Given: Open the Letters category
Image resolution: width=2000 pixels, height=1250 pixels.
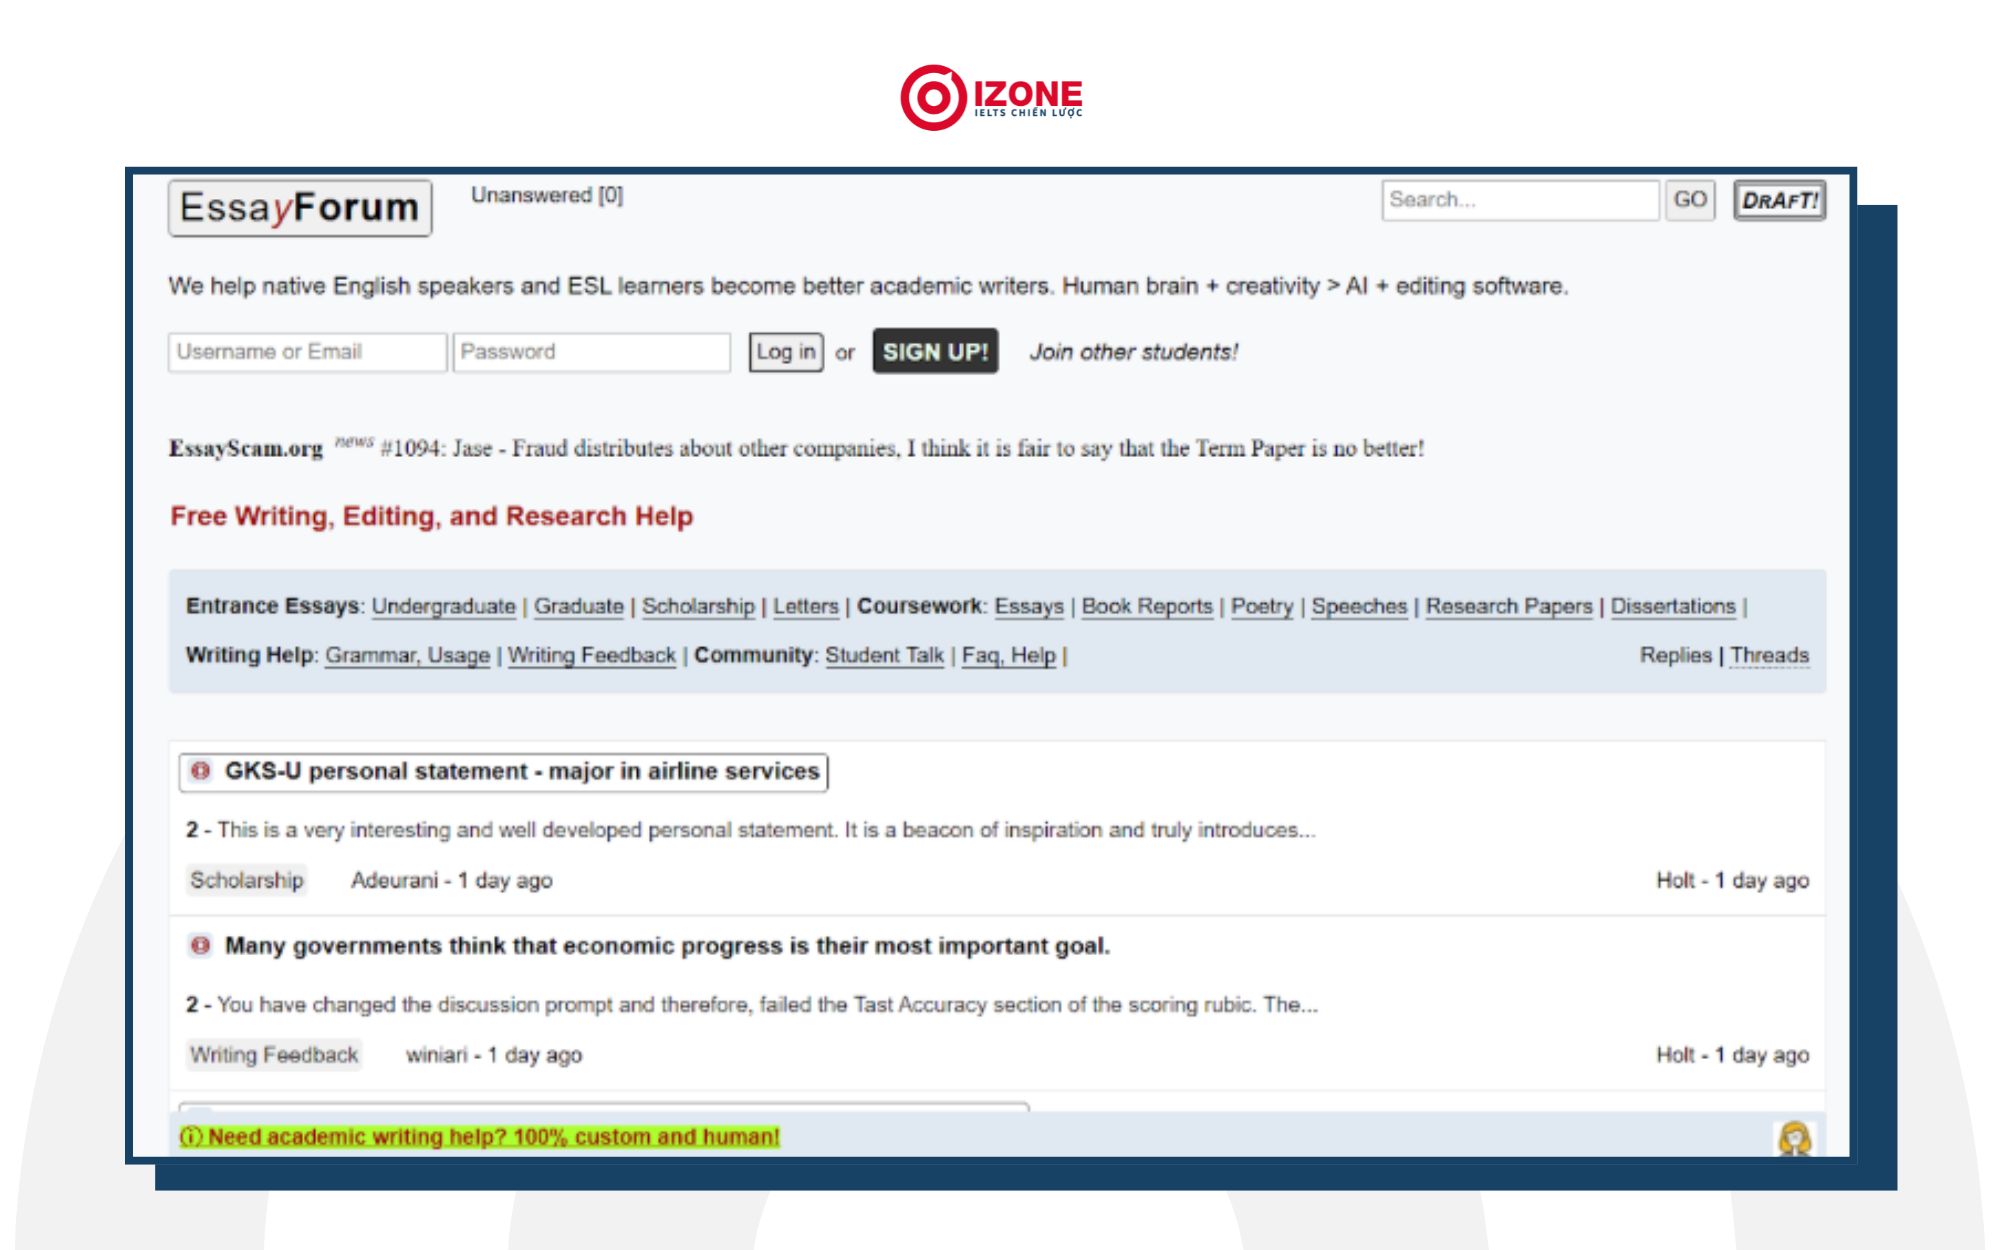Looking at the screenshot, I should tap(806, 606).
